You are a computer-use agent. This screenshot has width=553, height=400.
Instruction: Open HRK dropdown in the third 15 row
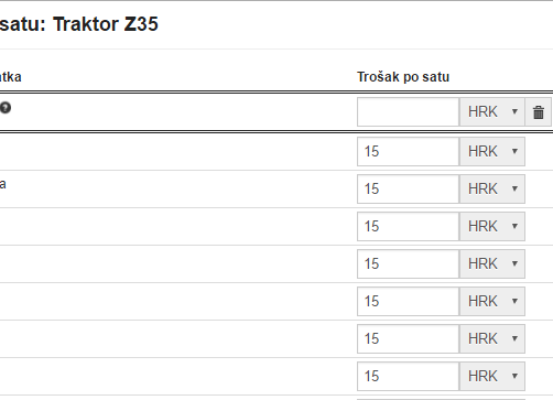click(x=492, y=226)
